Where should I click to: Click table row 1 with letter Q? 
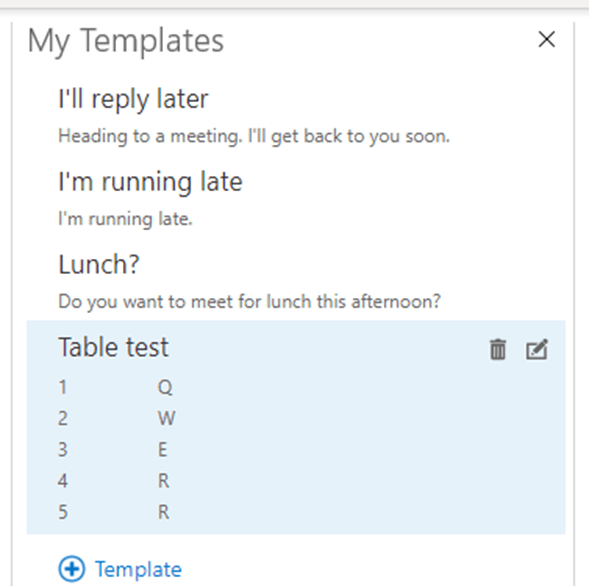click(x=116, y=387)
